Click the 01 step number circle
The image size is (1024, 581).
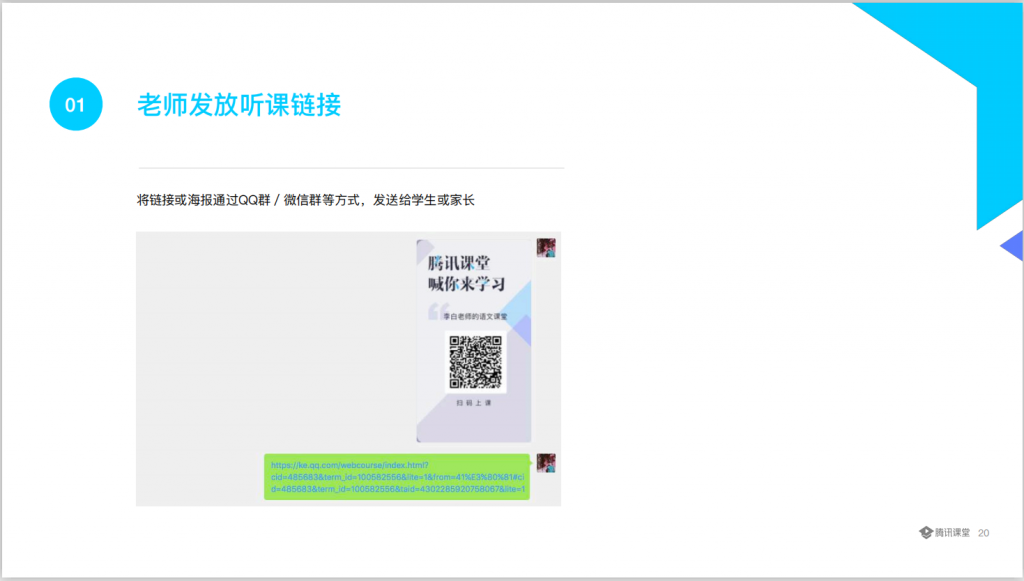coord(76,104)
